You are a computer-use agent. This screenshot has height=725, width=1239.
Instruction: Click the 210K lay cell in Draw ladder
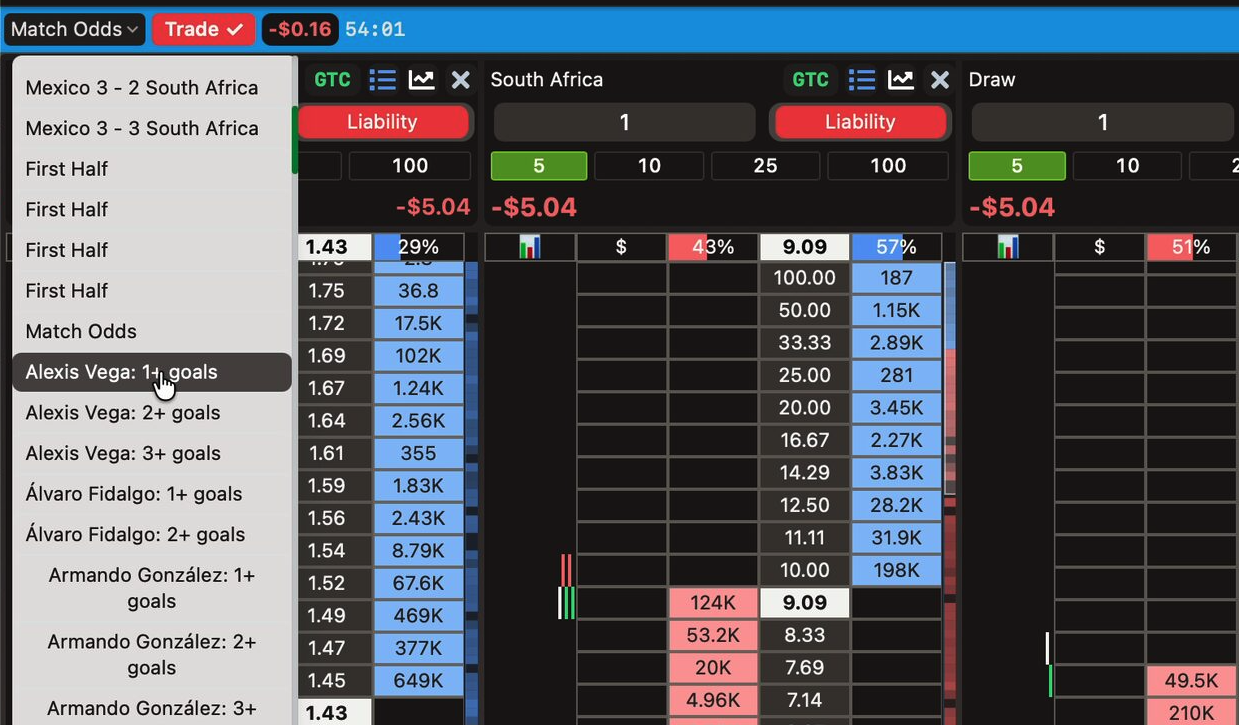(x=1190, y=713)
